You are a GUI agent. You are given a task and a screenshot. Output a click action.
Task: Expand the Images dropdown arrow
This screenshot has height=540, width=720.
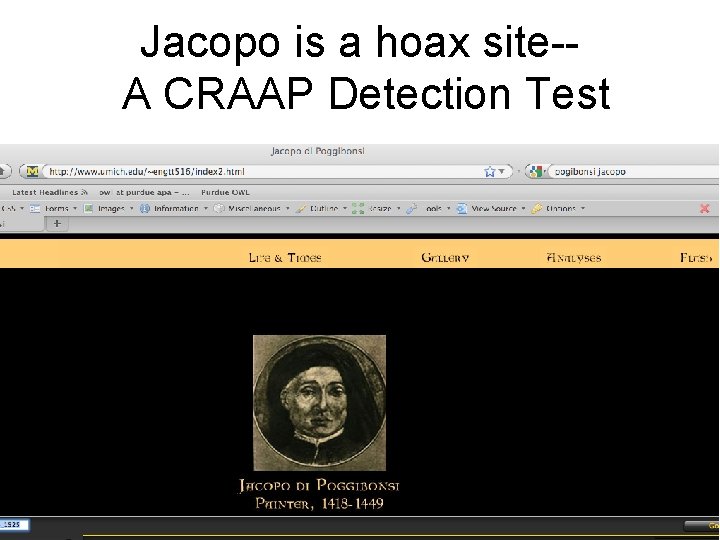131,208
